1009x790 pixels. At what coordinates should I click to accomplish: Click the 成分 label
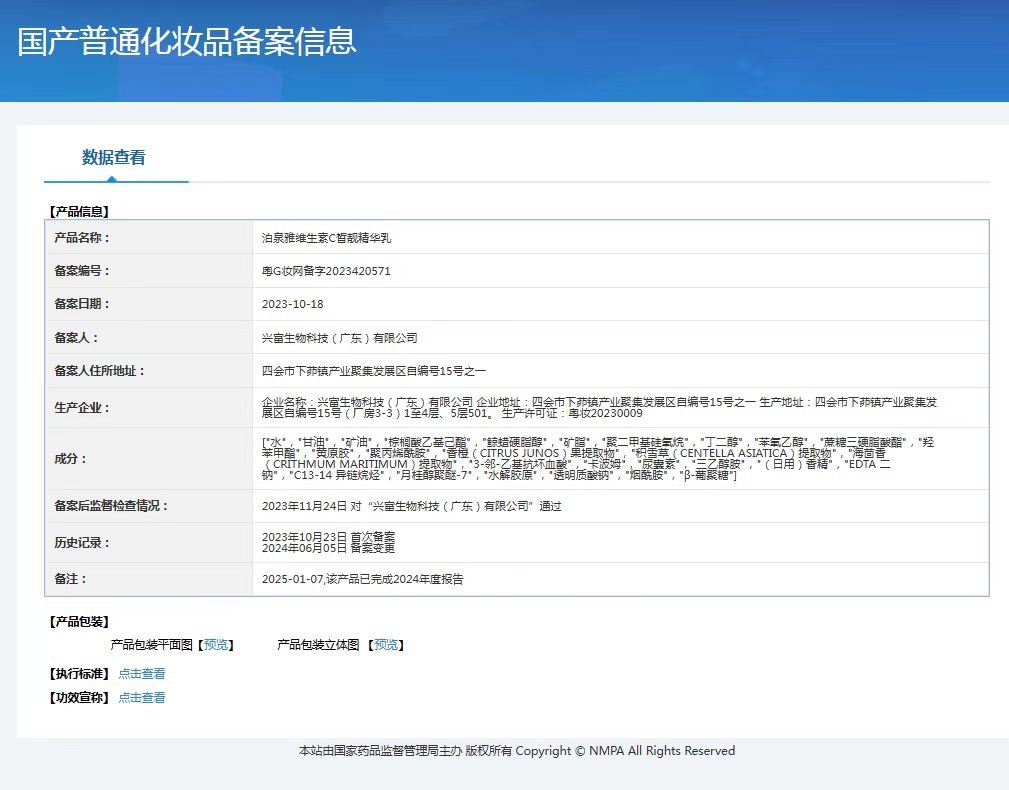70,459
